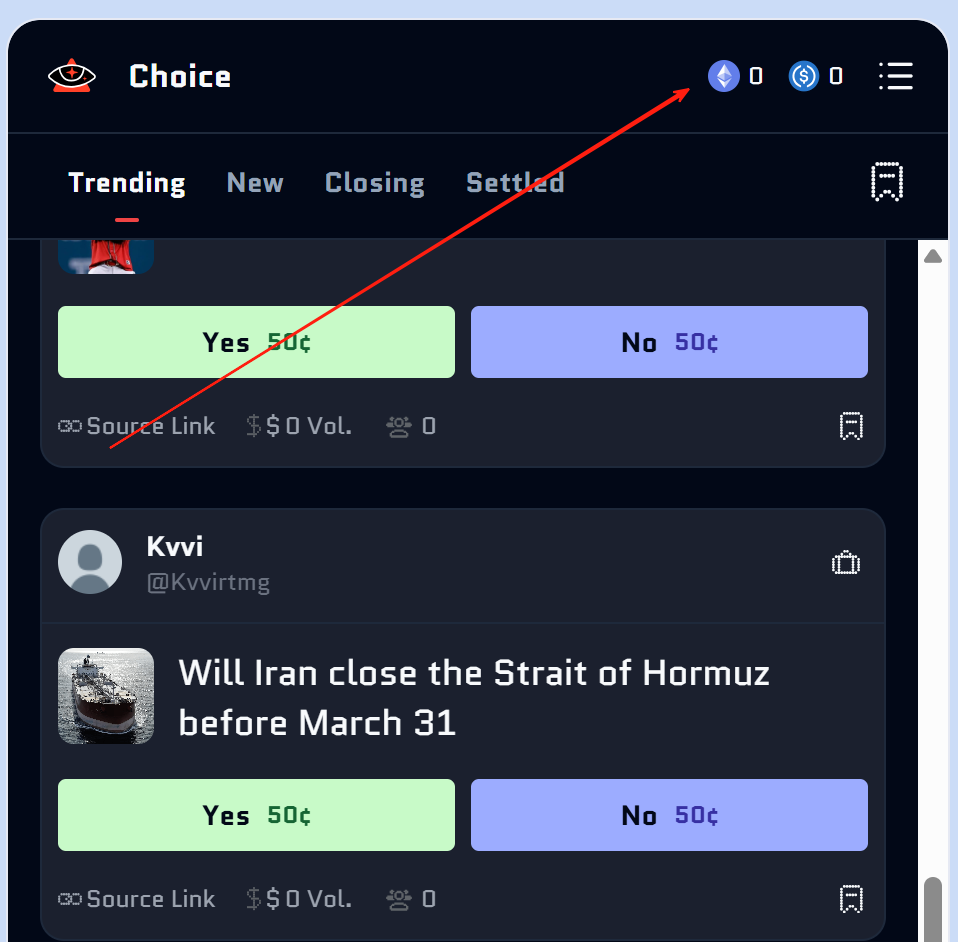Click No 50¢ on the upper card

(x=669, y=342)
